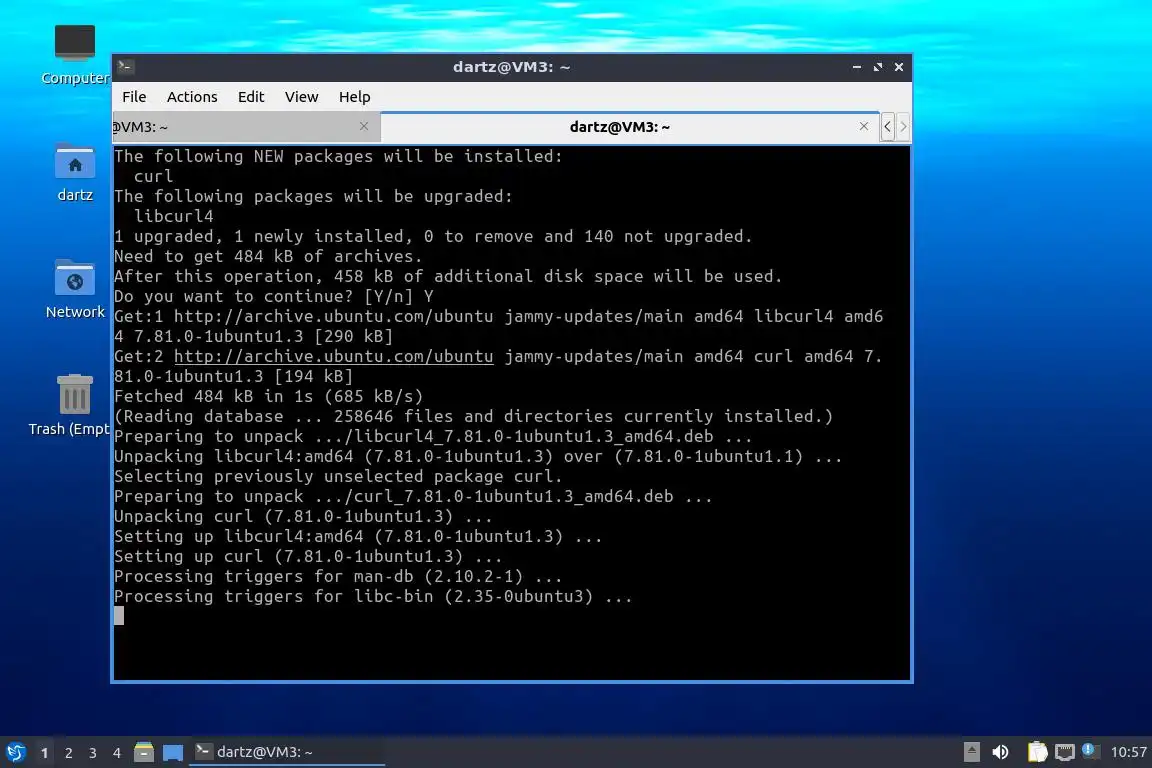Close the terminal window

click(899, 67)
